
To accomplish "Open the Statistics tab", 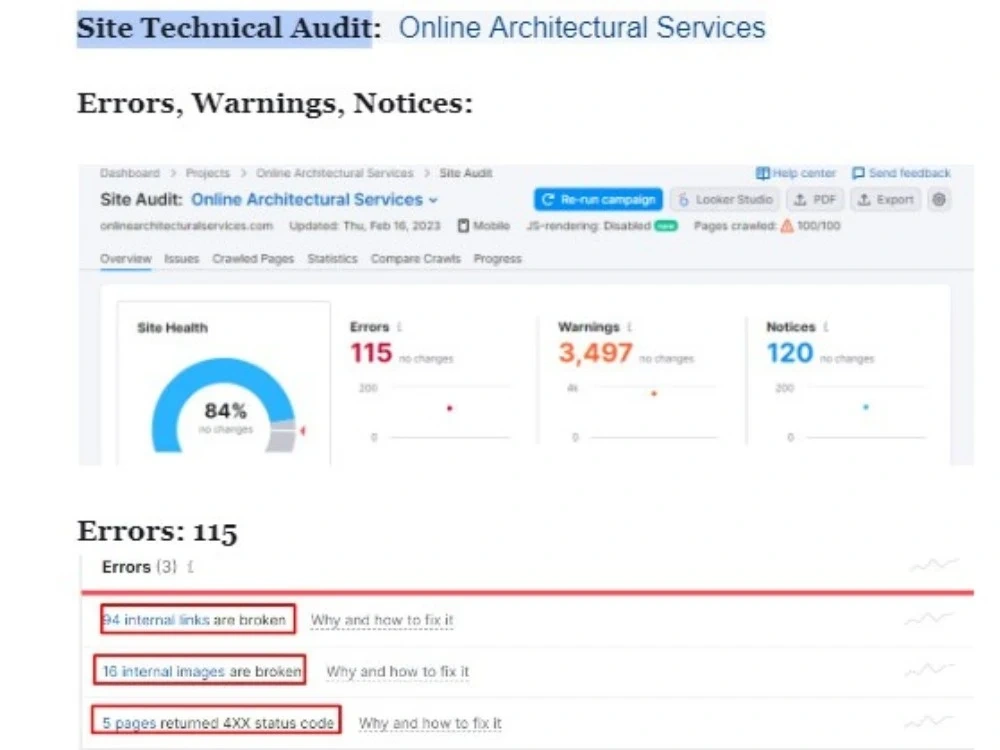I will [x=332, y=258].
